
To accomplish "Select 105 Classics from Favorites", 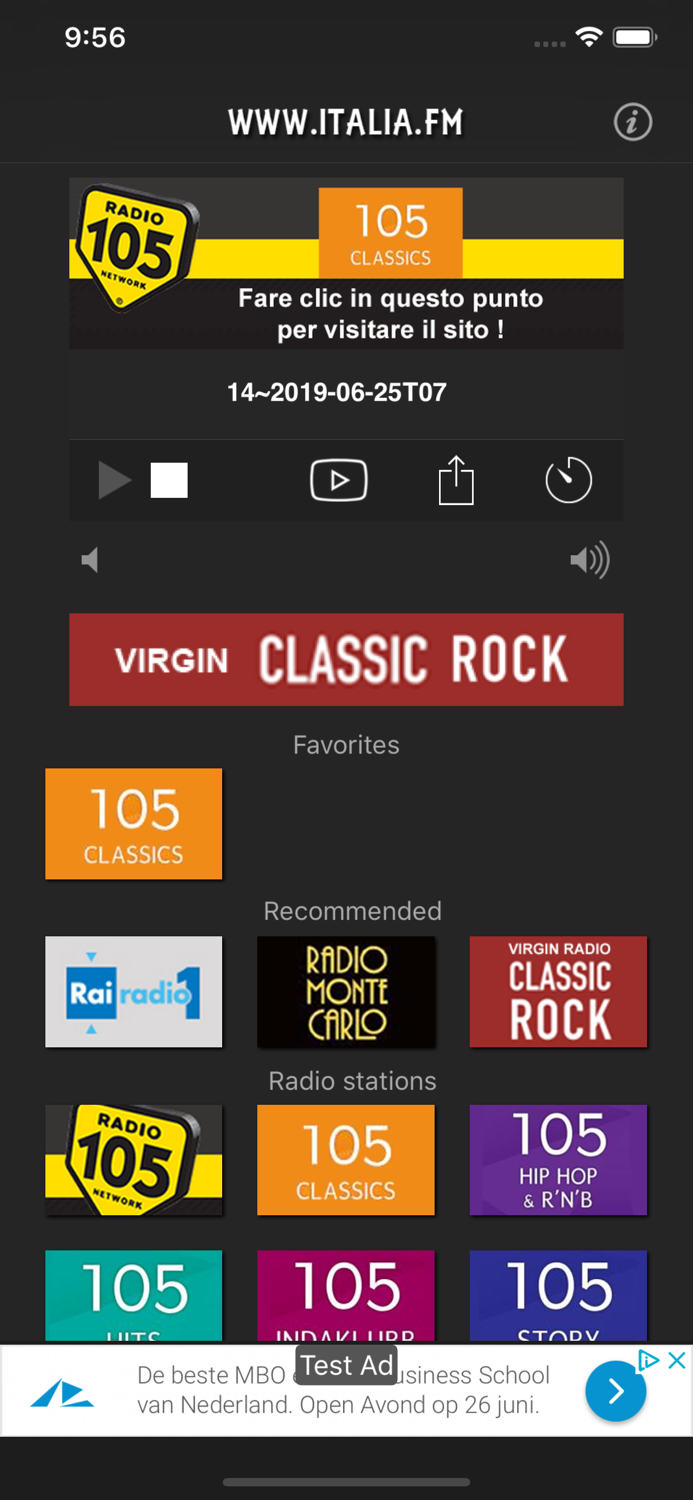I will (133, 823).
